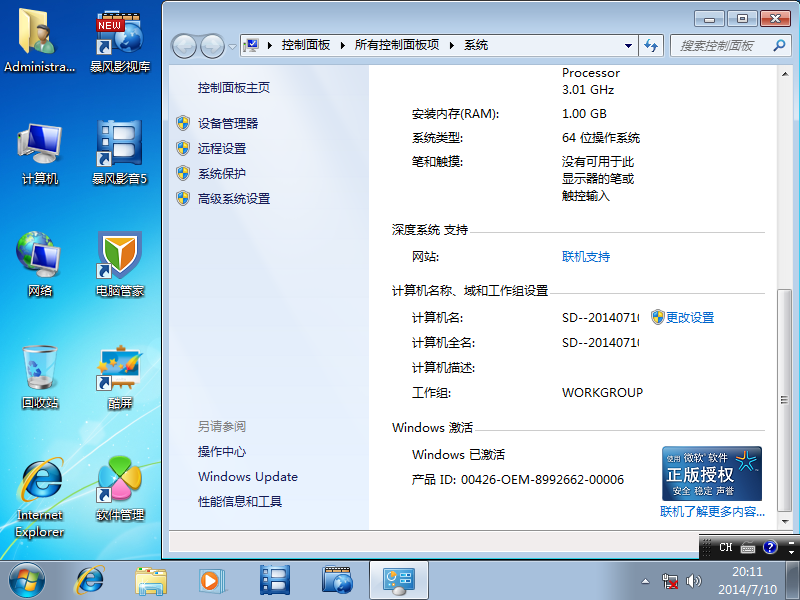The image size is (800, 600).
Task: Navigate to 所有控制面板项 breadcrumb
Action: point(397,45)
